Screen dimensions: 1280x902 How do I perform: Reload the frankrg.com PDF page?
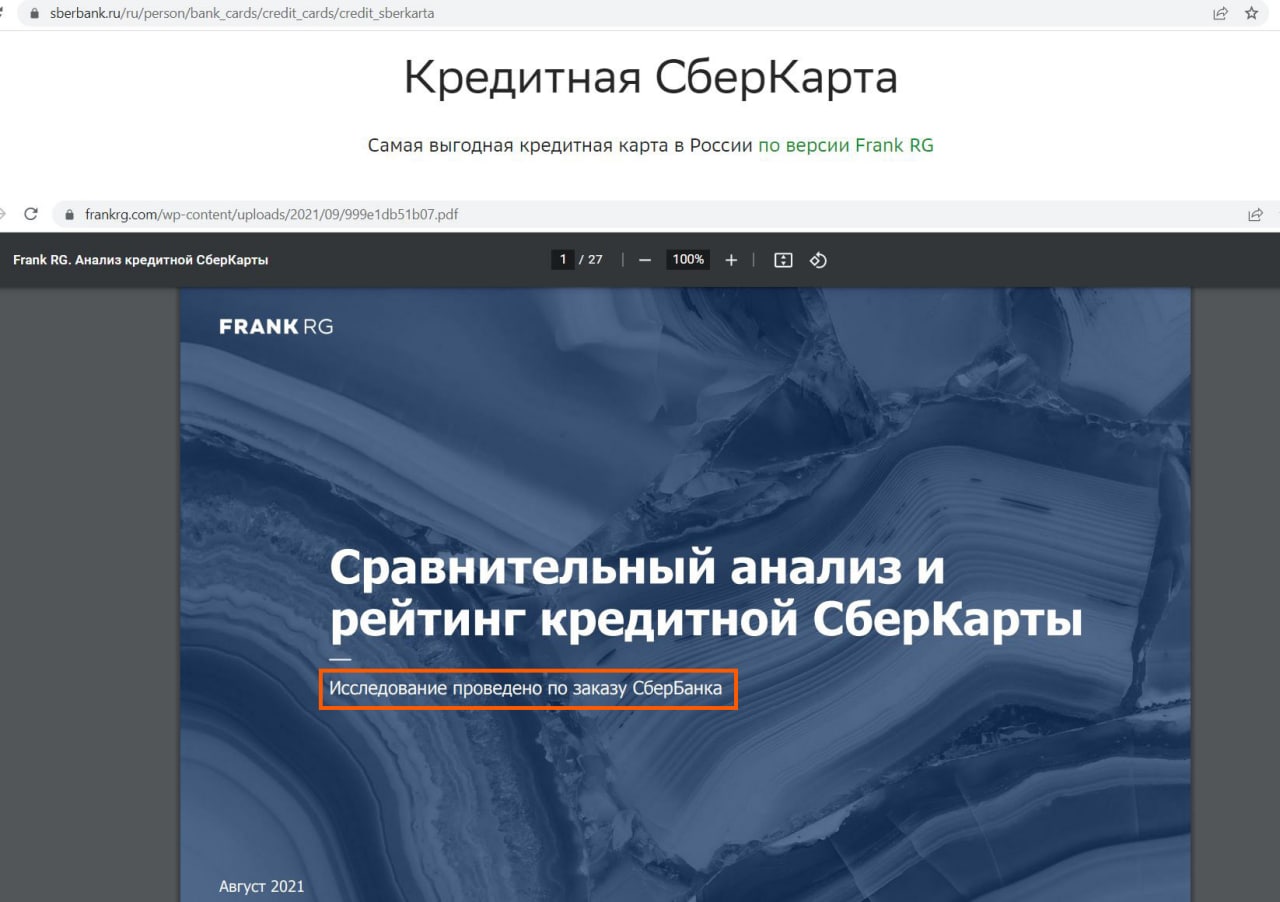tap(31, 214)
